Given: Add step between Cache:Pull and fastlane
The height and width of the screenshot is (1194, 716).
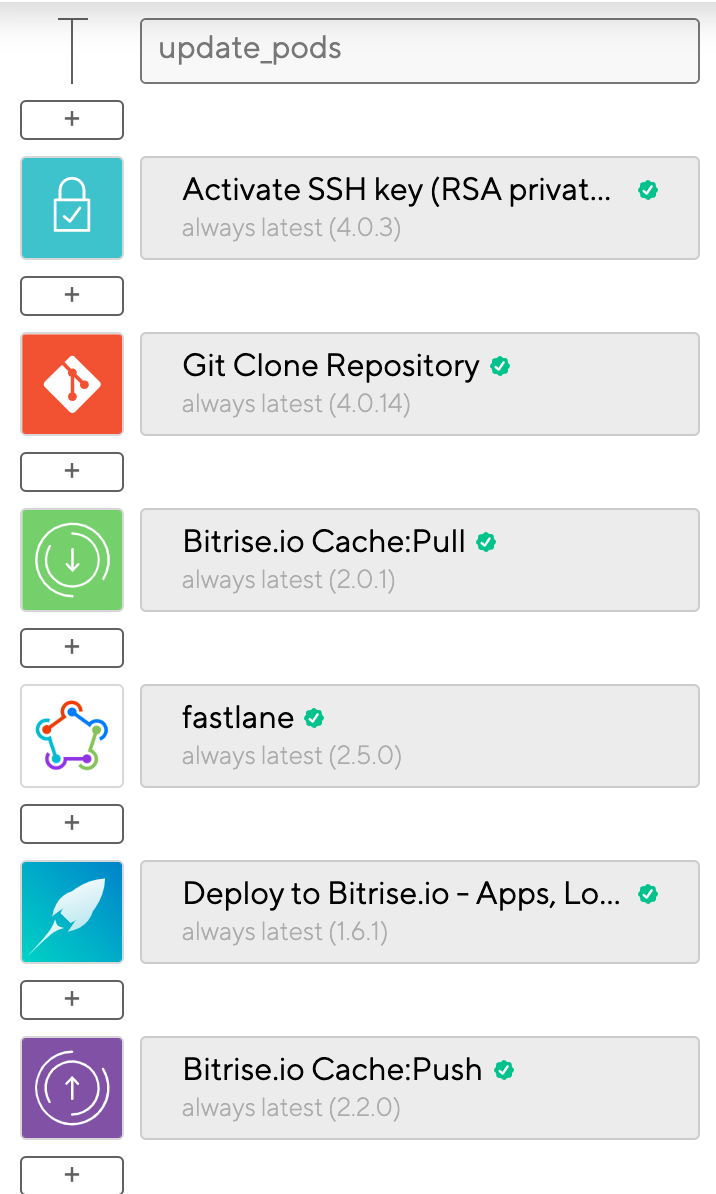Looking at the screenshot, I should (72, 648).
